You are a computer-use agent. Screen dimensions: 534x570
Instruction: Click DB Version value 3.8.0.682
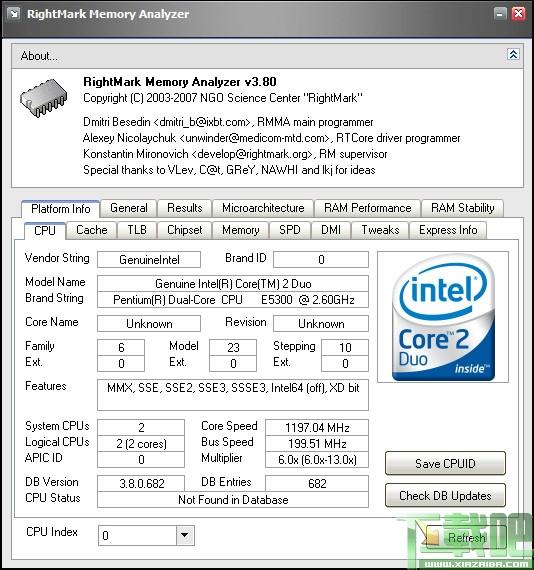[141, 483]
